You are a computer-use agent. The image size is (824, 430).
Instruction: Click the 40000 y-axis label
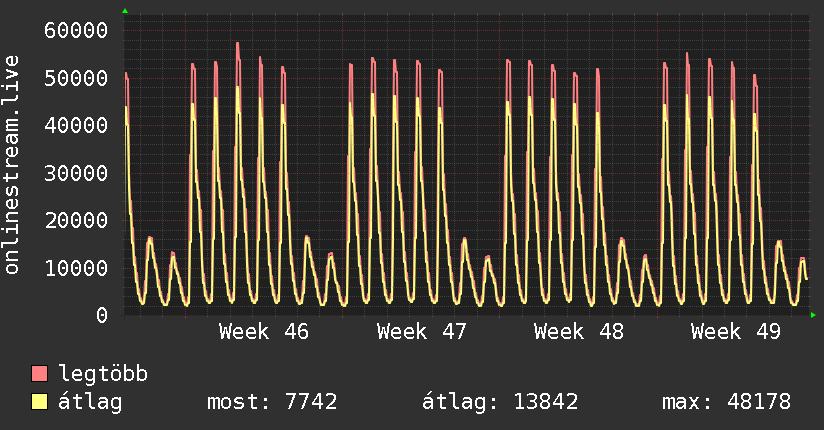[x=76, y=126]
